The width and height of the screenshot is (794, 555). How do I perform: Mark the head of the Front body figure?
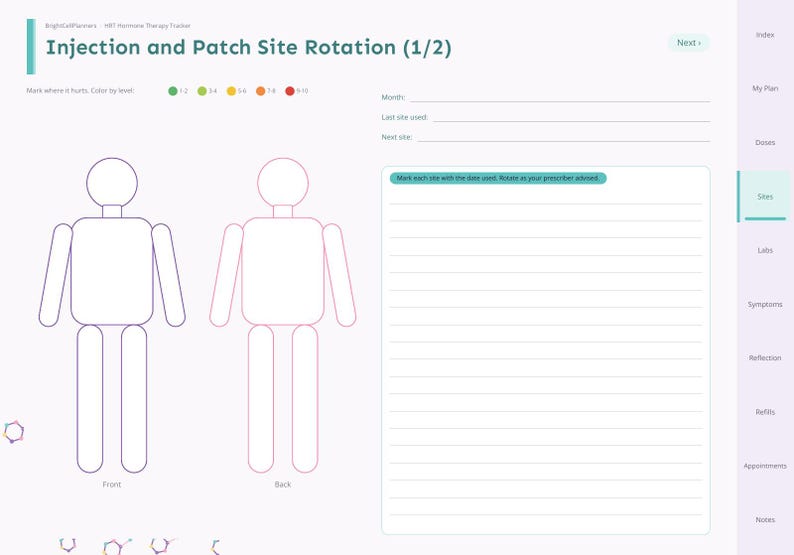(112, 183)
